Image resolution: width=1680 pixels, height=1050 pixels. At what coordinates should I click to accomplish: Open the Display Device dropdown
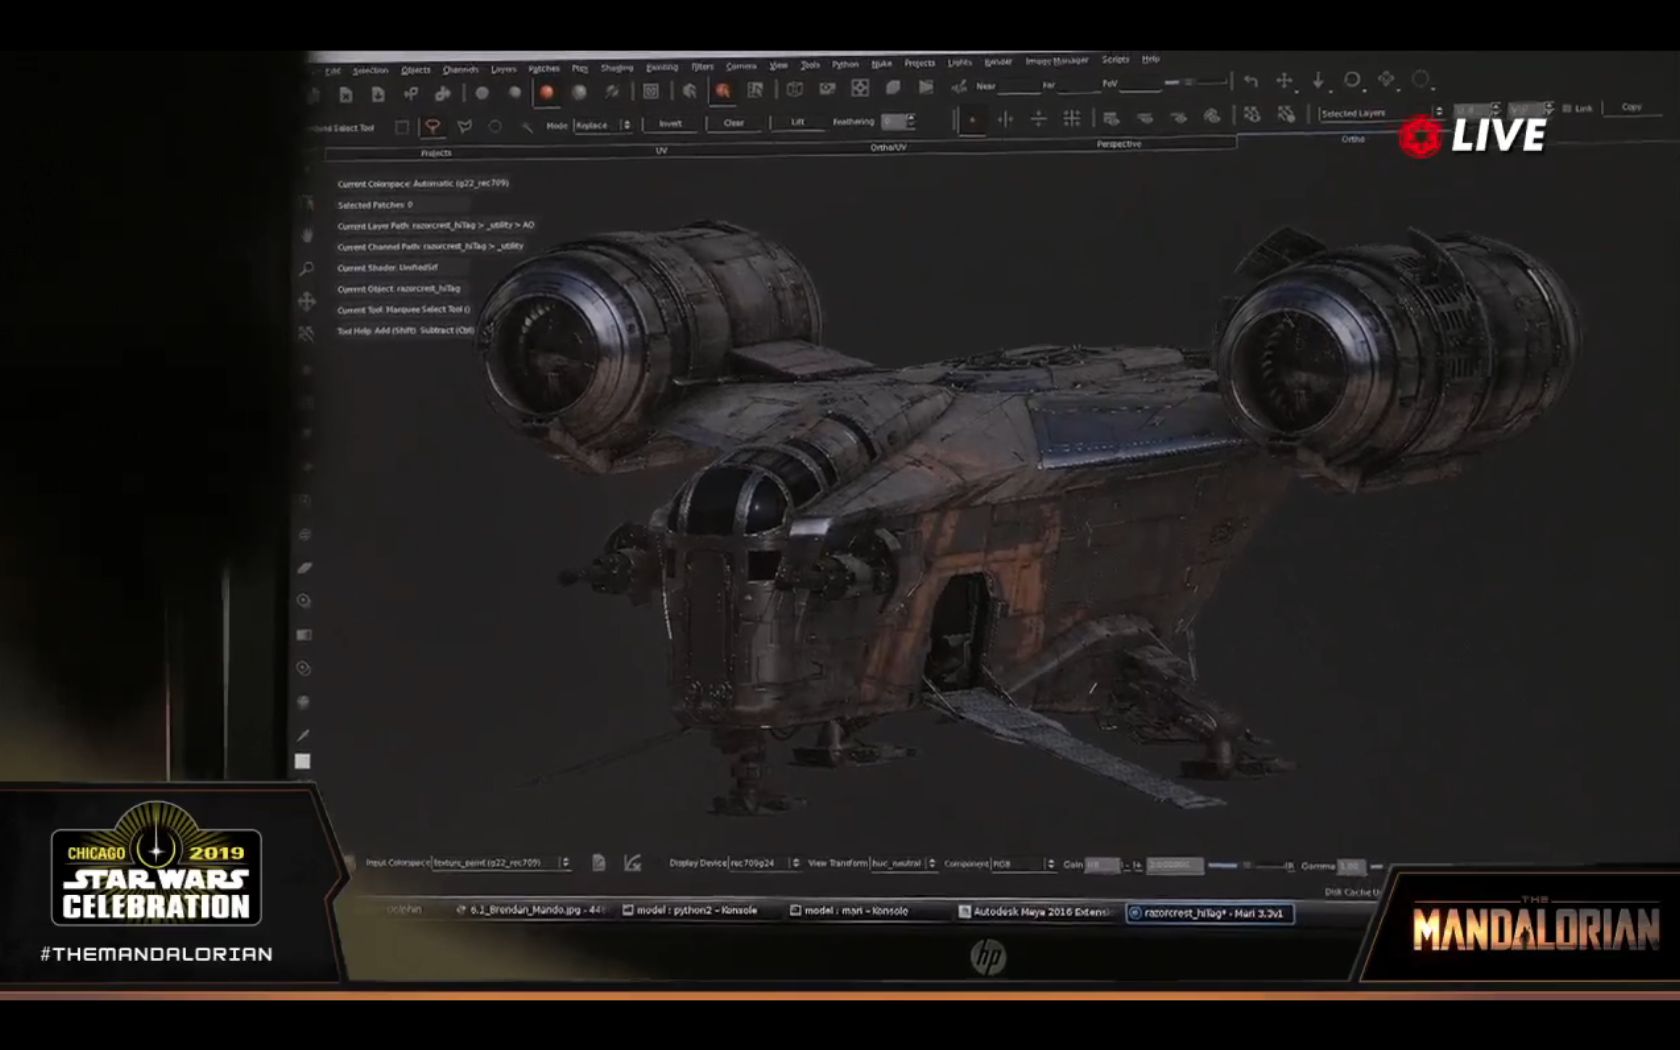764,863
